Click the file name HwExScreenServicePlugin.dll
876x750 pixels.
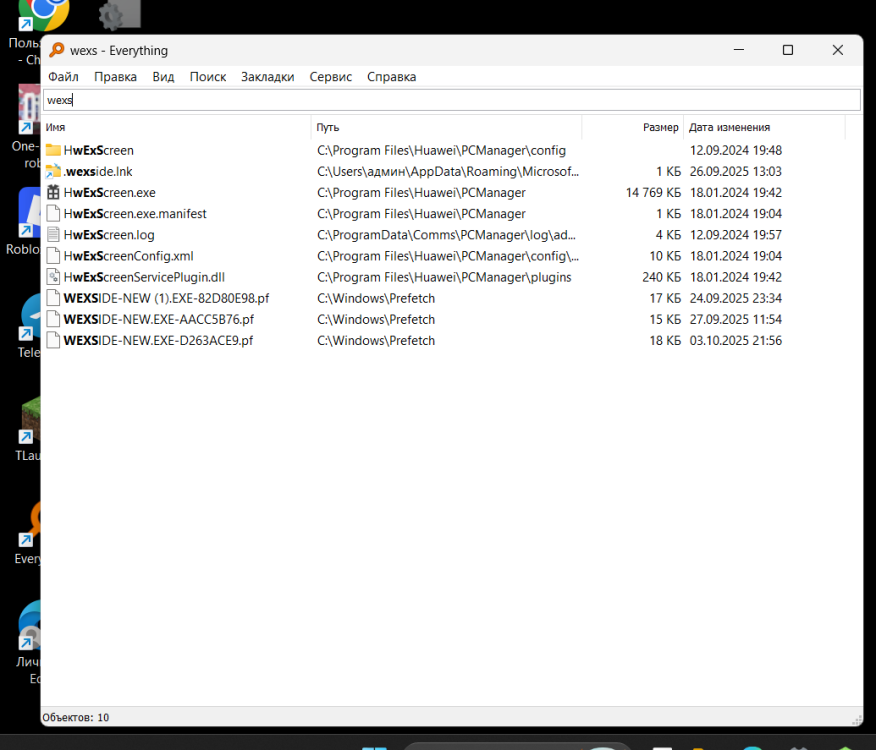[144, 277]
